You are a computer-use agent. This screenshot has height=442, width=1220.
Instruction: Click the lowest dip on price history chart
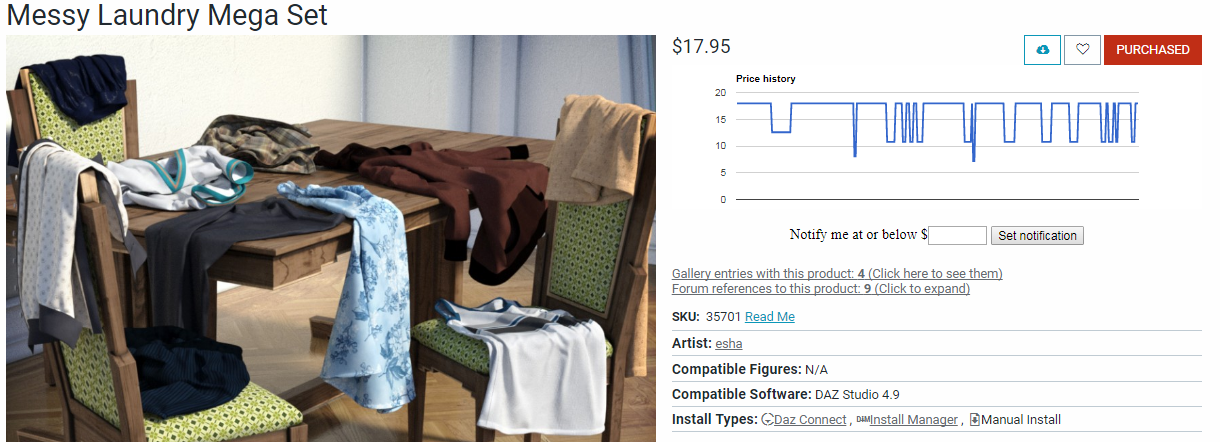973,160
